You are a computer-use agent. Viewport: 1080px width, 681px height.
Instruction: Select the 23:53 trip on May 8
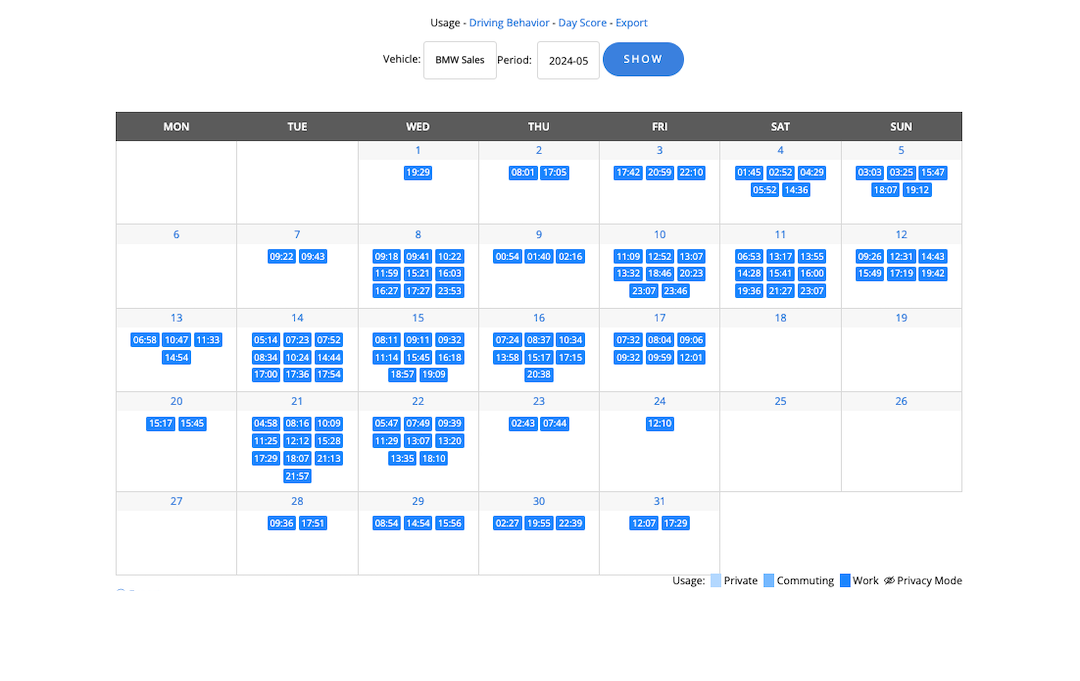[x=450, y=291]
